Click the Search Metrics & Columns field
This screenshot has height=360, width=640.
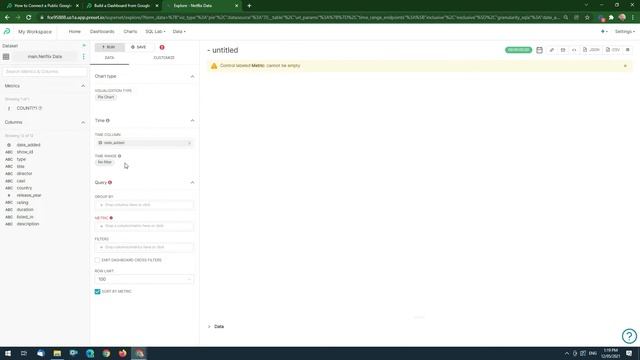[x=44, y=71]
